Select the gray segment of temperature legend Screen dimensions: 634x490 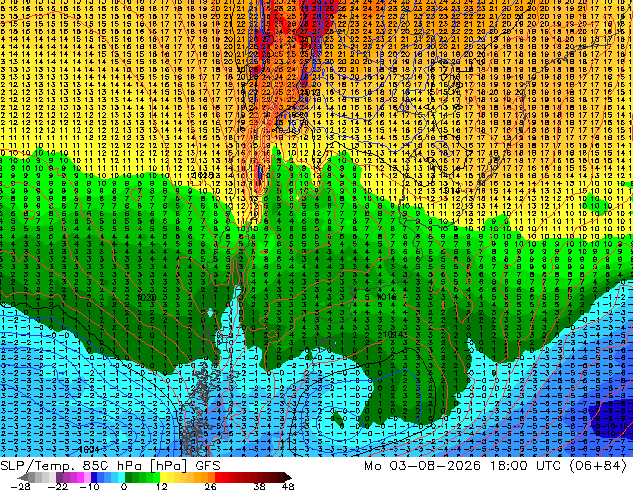click(x=39, y=477)
